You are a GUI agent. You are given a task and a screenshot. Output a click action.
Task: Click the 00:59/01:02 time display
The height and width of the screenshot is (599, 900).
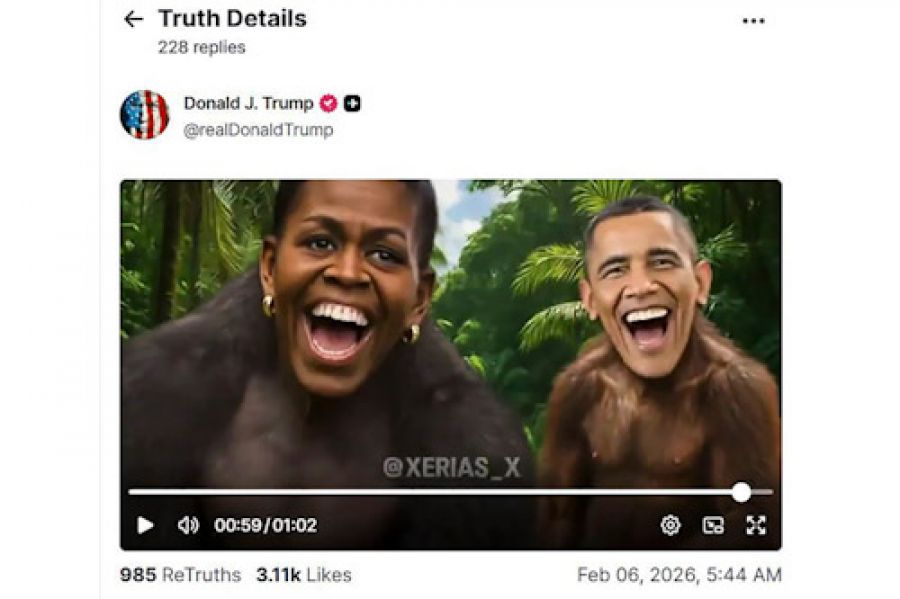point(265,525)
